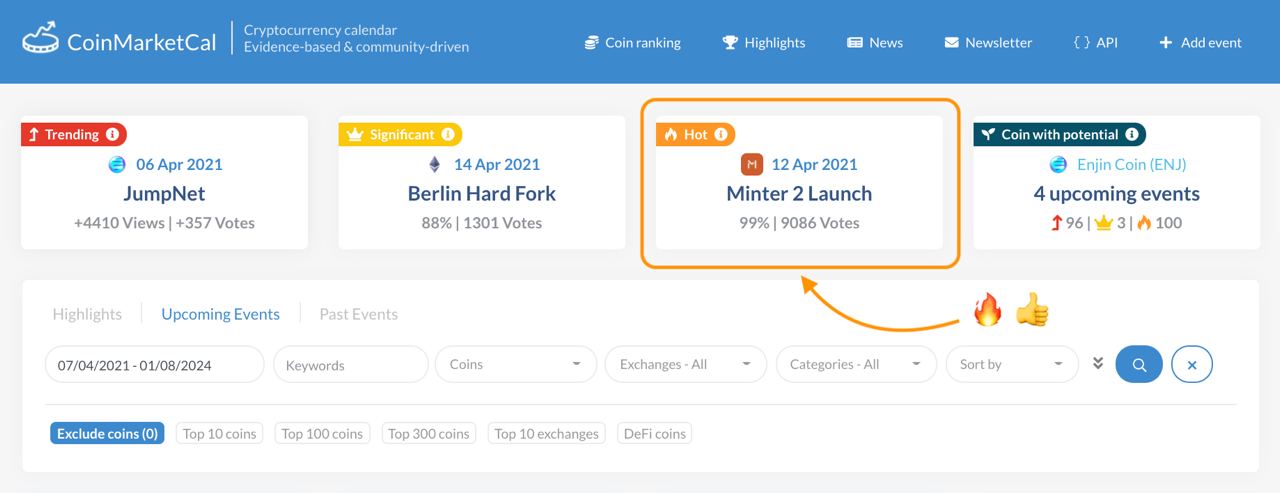Open the Highlights menu item with trophy
Screen dimensions: 1280x493
(764, 42)
